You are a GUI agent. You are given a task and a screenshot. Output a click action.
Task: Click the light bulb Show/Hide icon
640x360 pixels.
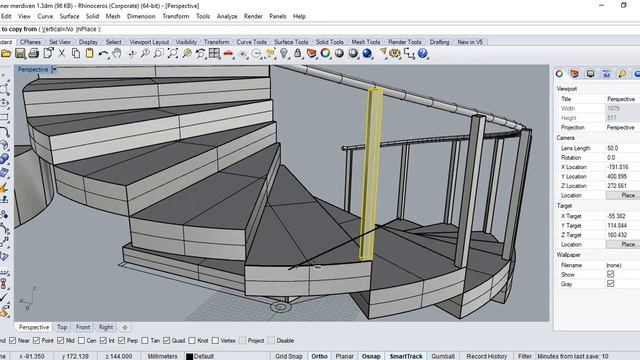pyautogui.click(x=284, y=53)
